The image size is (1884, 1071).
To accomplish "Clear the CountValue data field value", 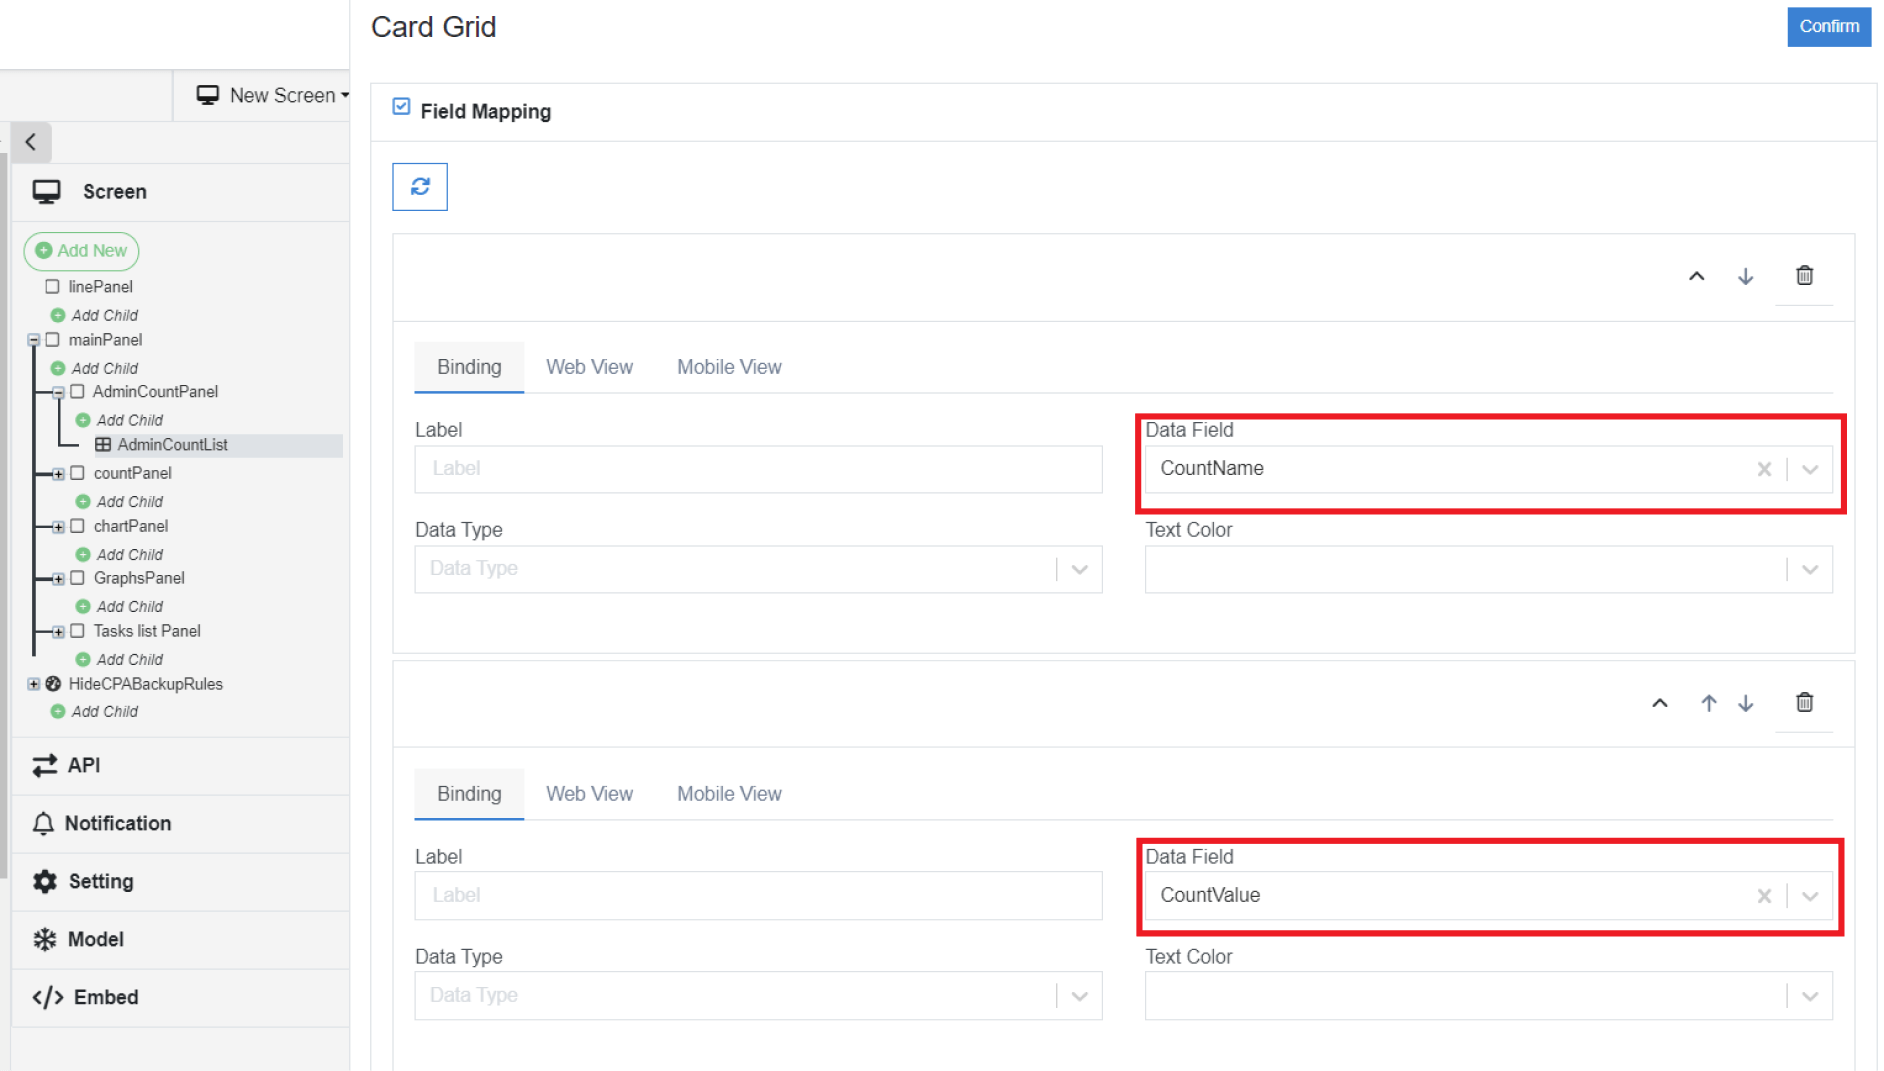I will [x=1764, y=896].
